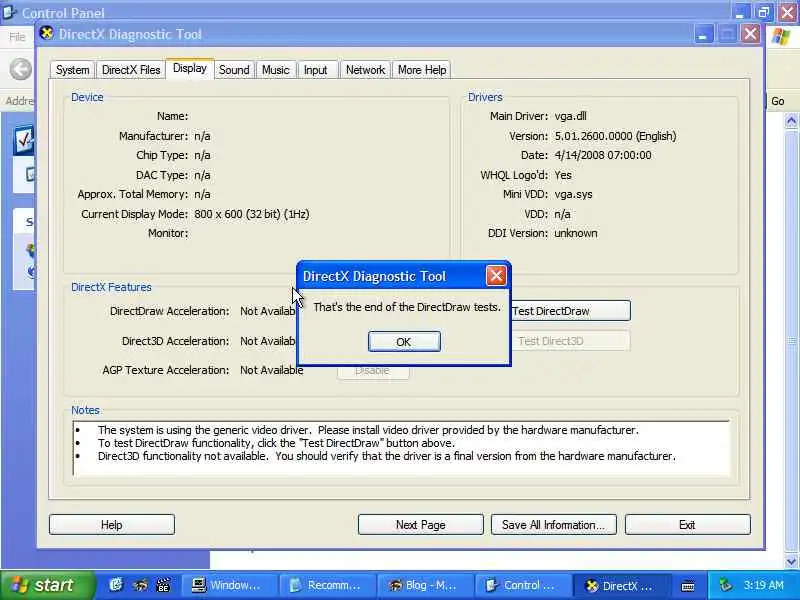Click the Test Direct3D button
This screenshot has height=600, width=800.
coord(570,341)
